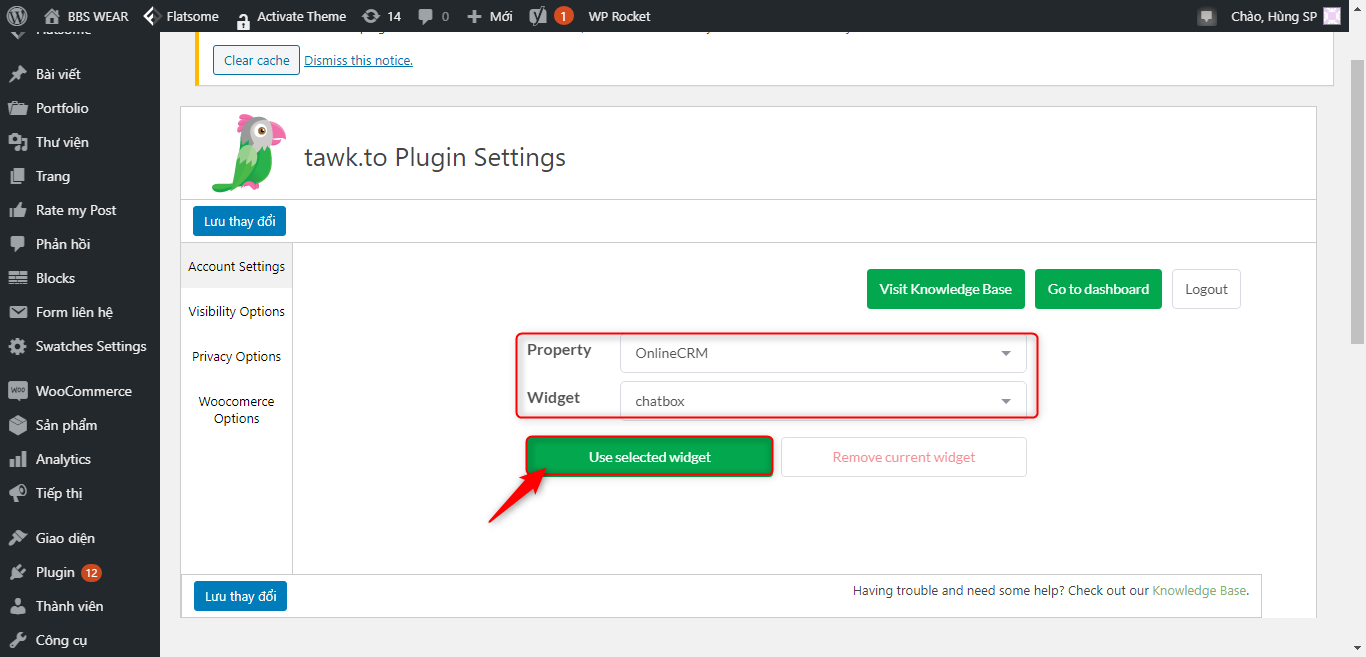This screenshot has width=1366, height=657.
Task: Expand the Widget dropdown showing chatbox
Action: (x=823, y=401)
